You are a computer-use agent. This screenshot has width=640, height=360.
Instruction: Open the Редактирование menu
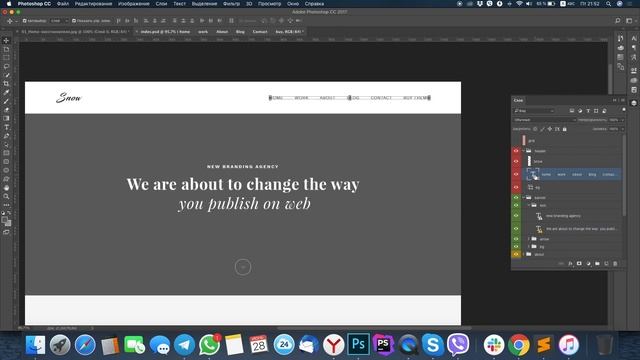[x=93, y=4]
